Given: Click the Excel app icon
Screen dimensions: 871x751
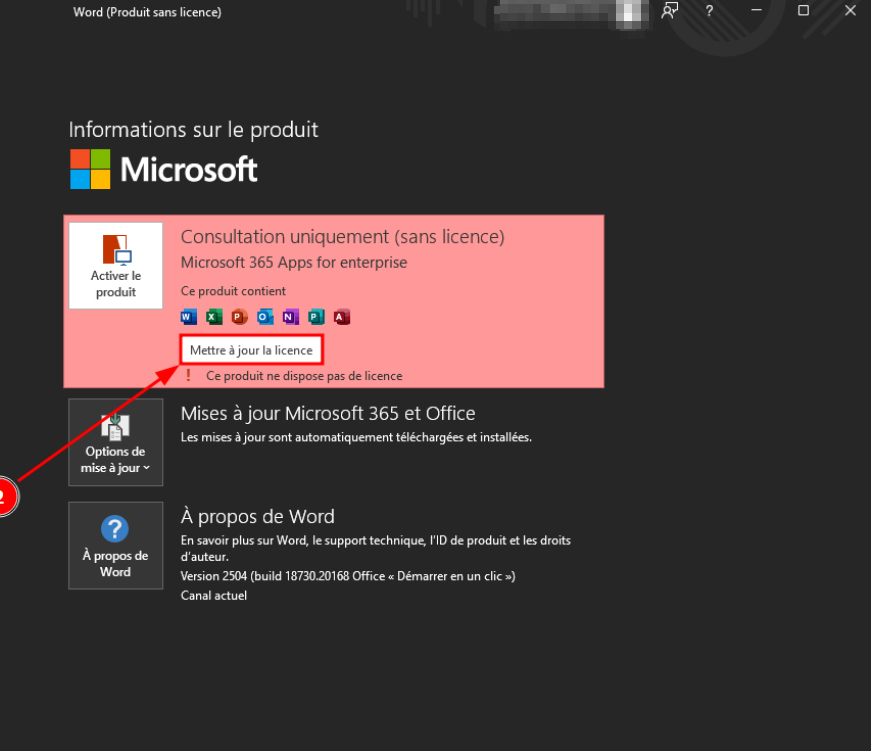Looking at the screenshot, I should [x=214, y=317].
